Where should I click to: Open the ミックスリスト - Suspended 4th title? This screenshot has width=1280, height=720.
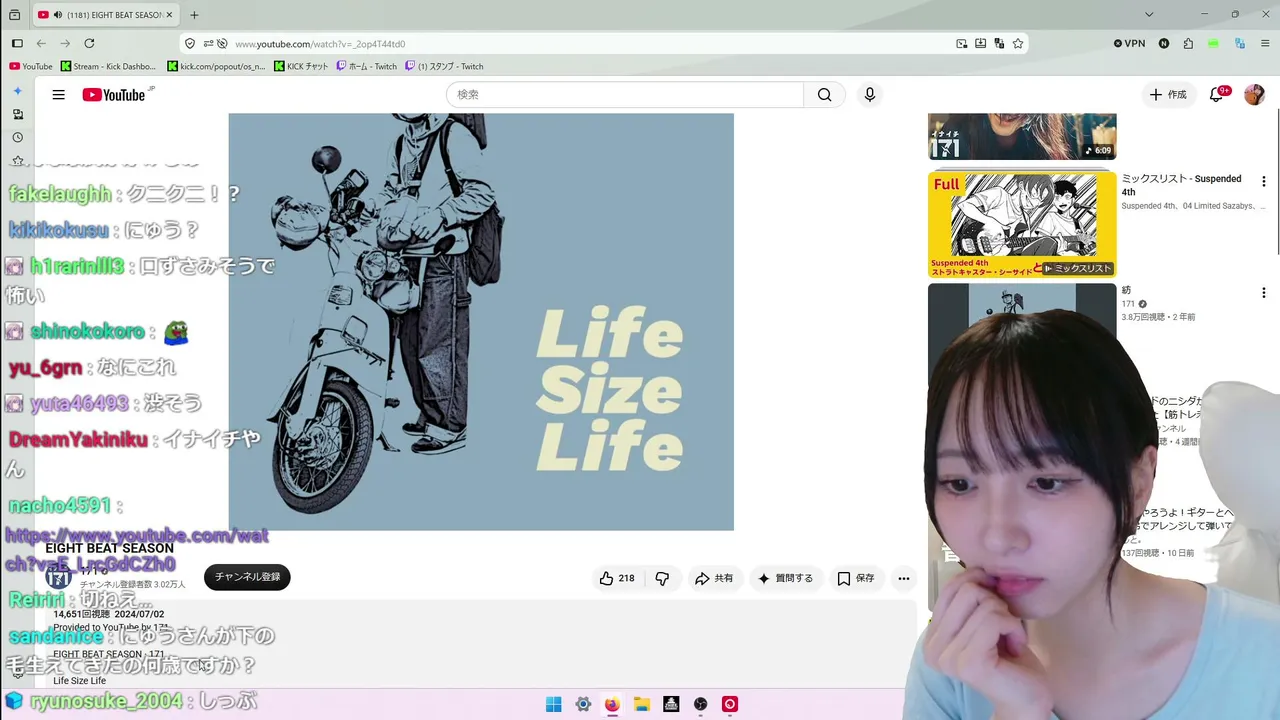click(x=1181, y=185)
